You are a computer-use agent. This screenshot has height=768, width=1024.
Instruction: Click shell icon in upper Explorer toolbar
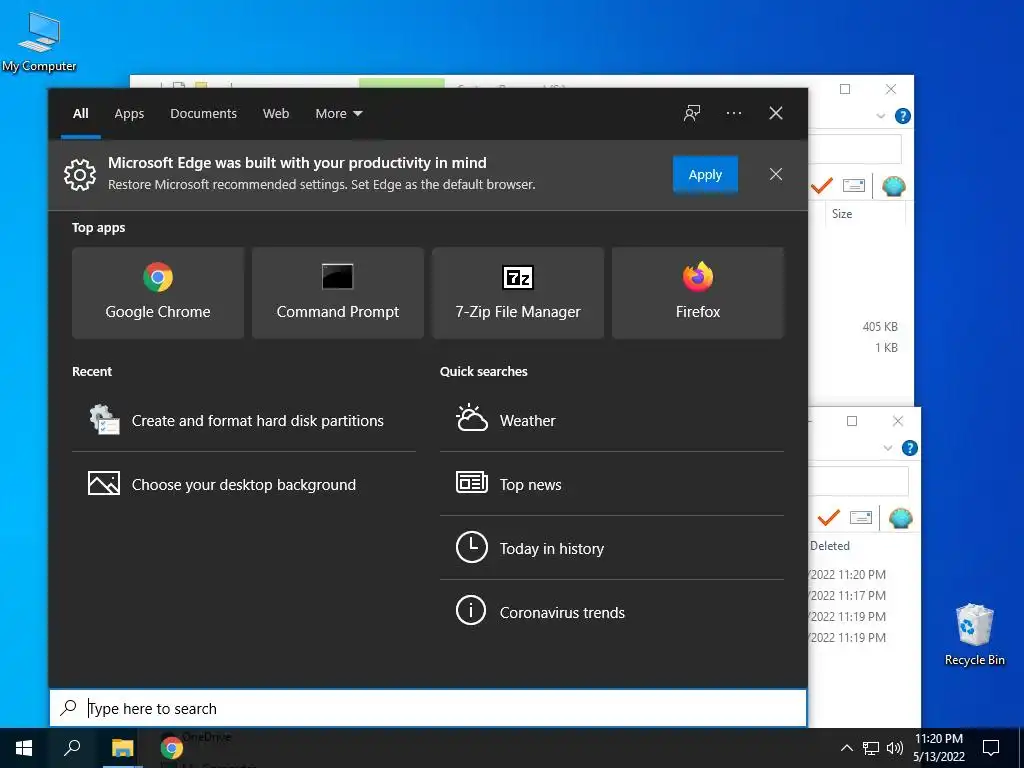[893, 186]
